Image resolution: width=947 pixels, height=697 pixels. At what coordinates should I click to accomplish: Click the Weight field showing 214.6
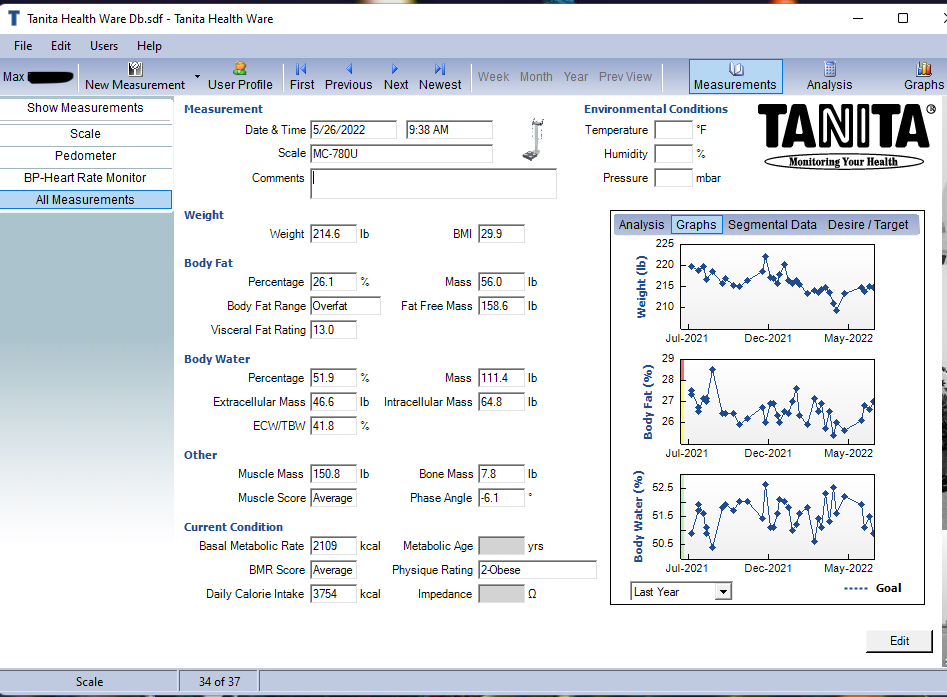[333, 234]
